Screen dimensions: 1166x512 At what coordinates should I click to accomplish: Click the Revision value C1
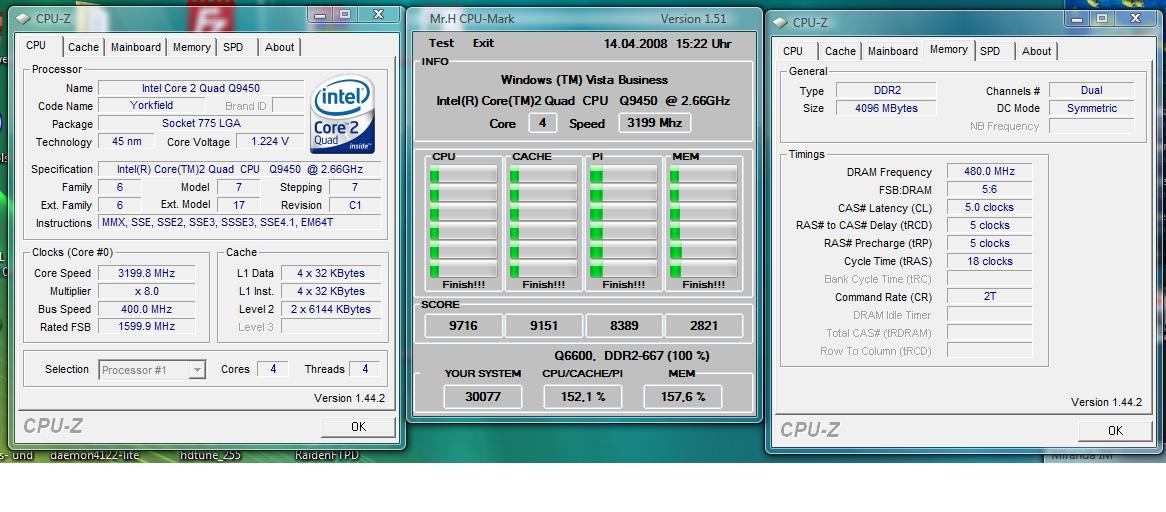pyautogui.click(x=355, y=205)
